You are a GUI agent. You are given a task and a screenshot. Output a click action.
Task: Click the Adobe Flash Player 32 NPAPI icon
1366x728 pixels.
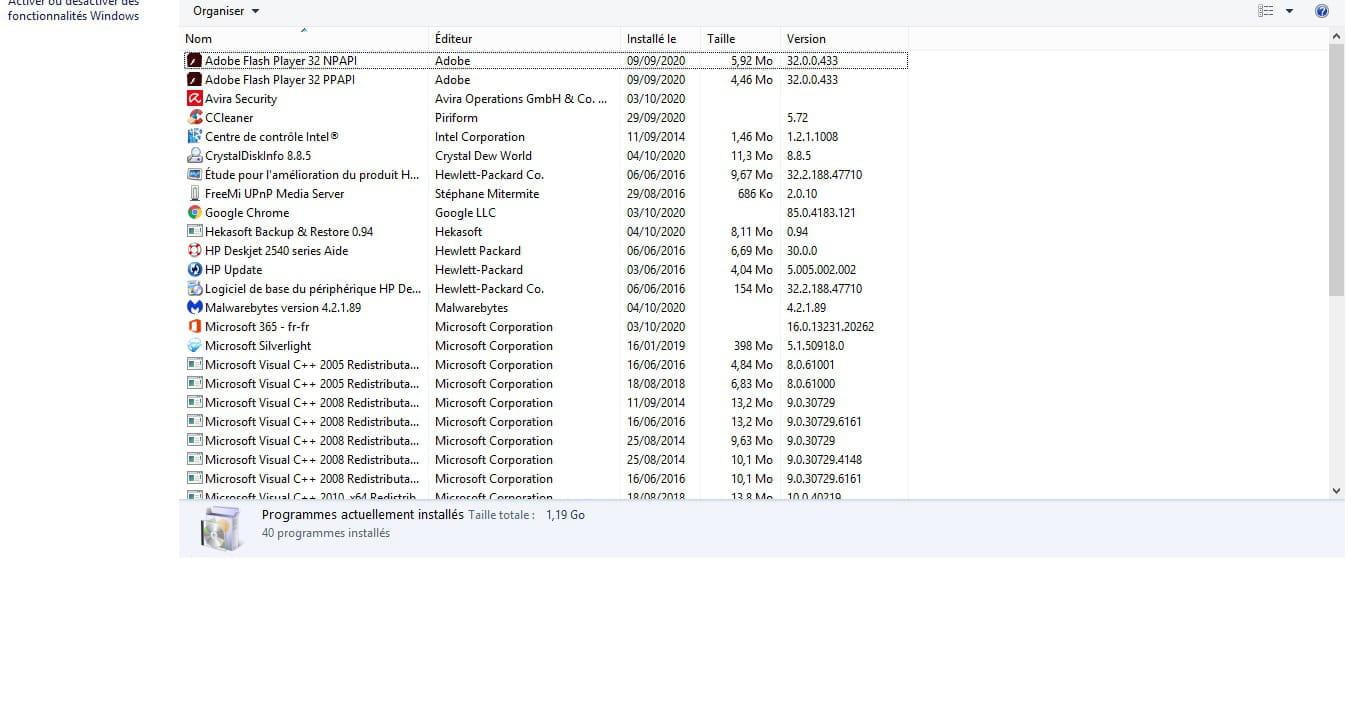pos(195,61)
